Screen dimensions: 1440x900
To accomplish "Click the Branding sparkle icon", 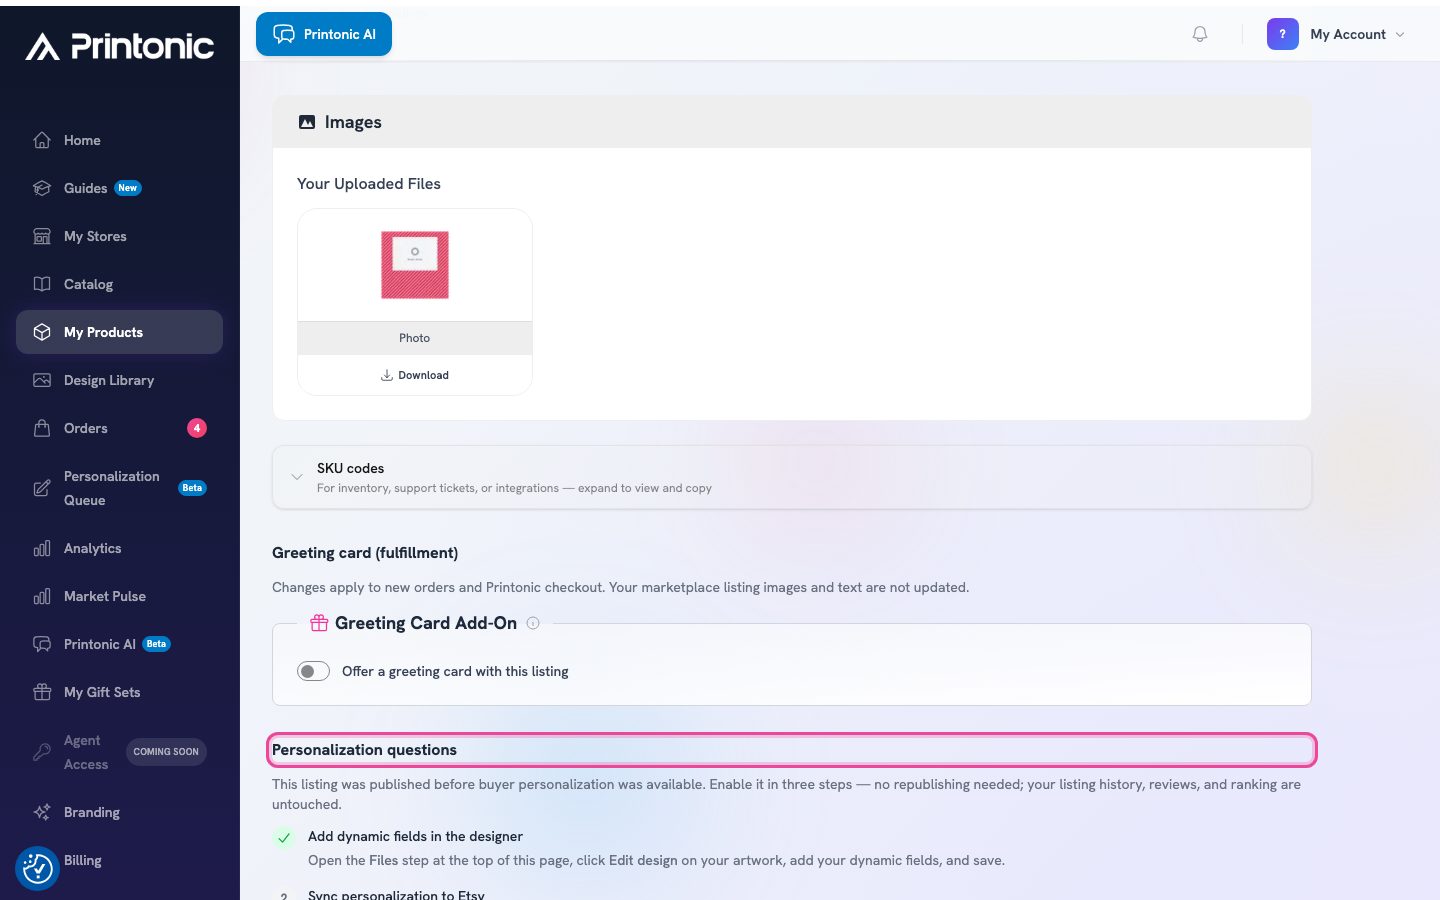I will 42,812.
